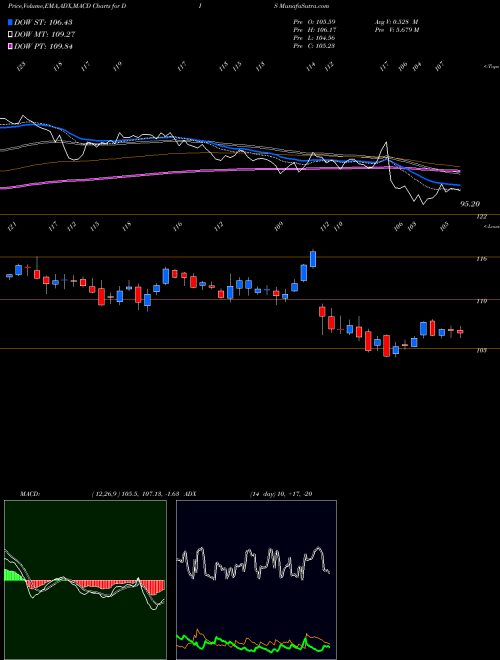
Task: Click the magenta DOW PT legend swatch
Action: coord(11,46)
